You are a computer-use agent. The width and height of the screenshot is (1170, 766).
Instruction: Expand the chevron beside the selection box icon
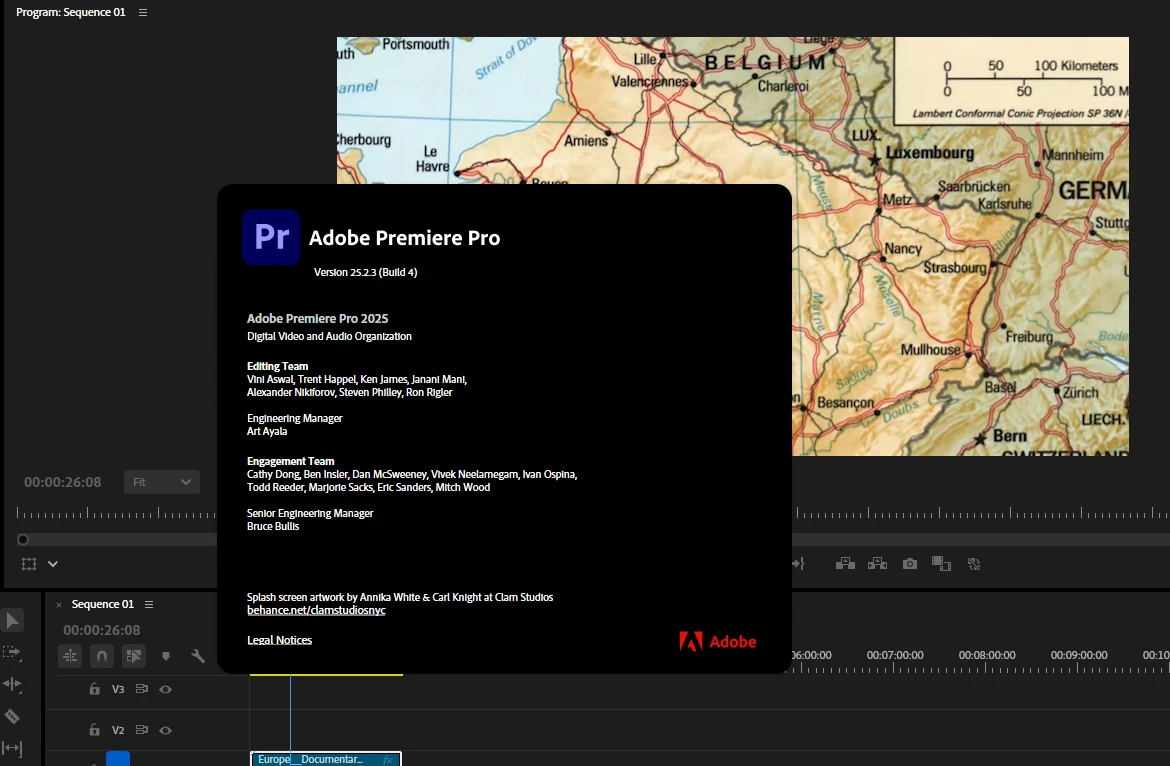tap(53, 564)
